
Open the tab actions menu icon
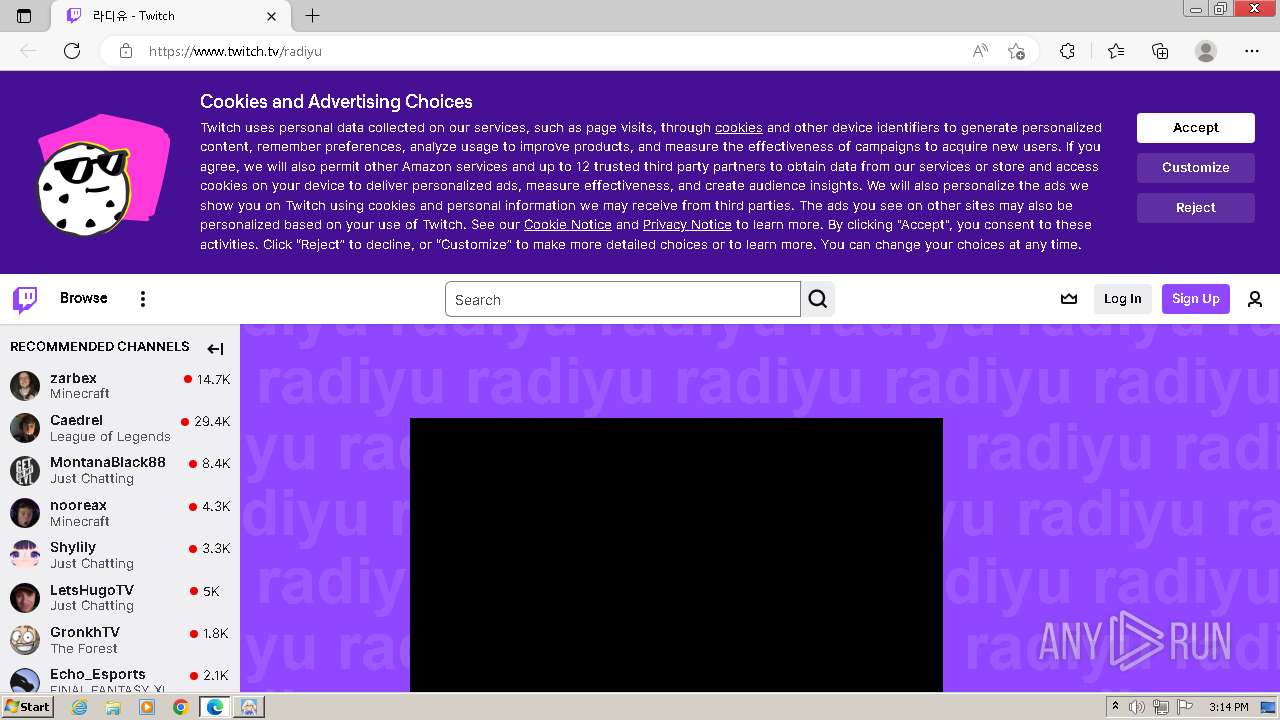(x=24, y=16)
